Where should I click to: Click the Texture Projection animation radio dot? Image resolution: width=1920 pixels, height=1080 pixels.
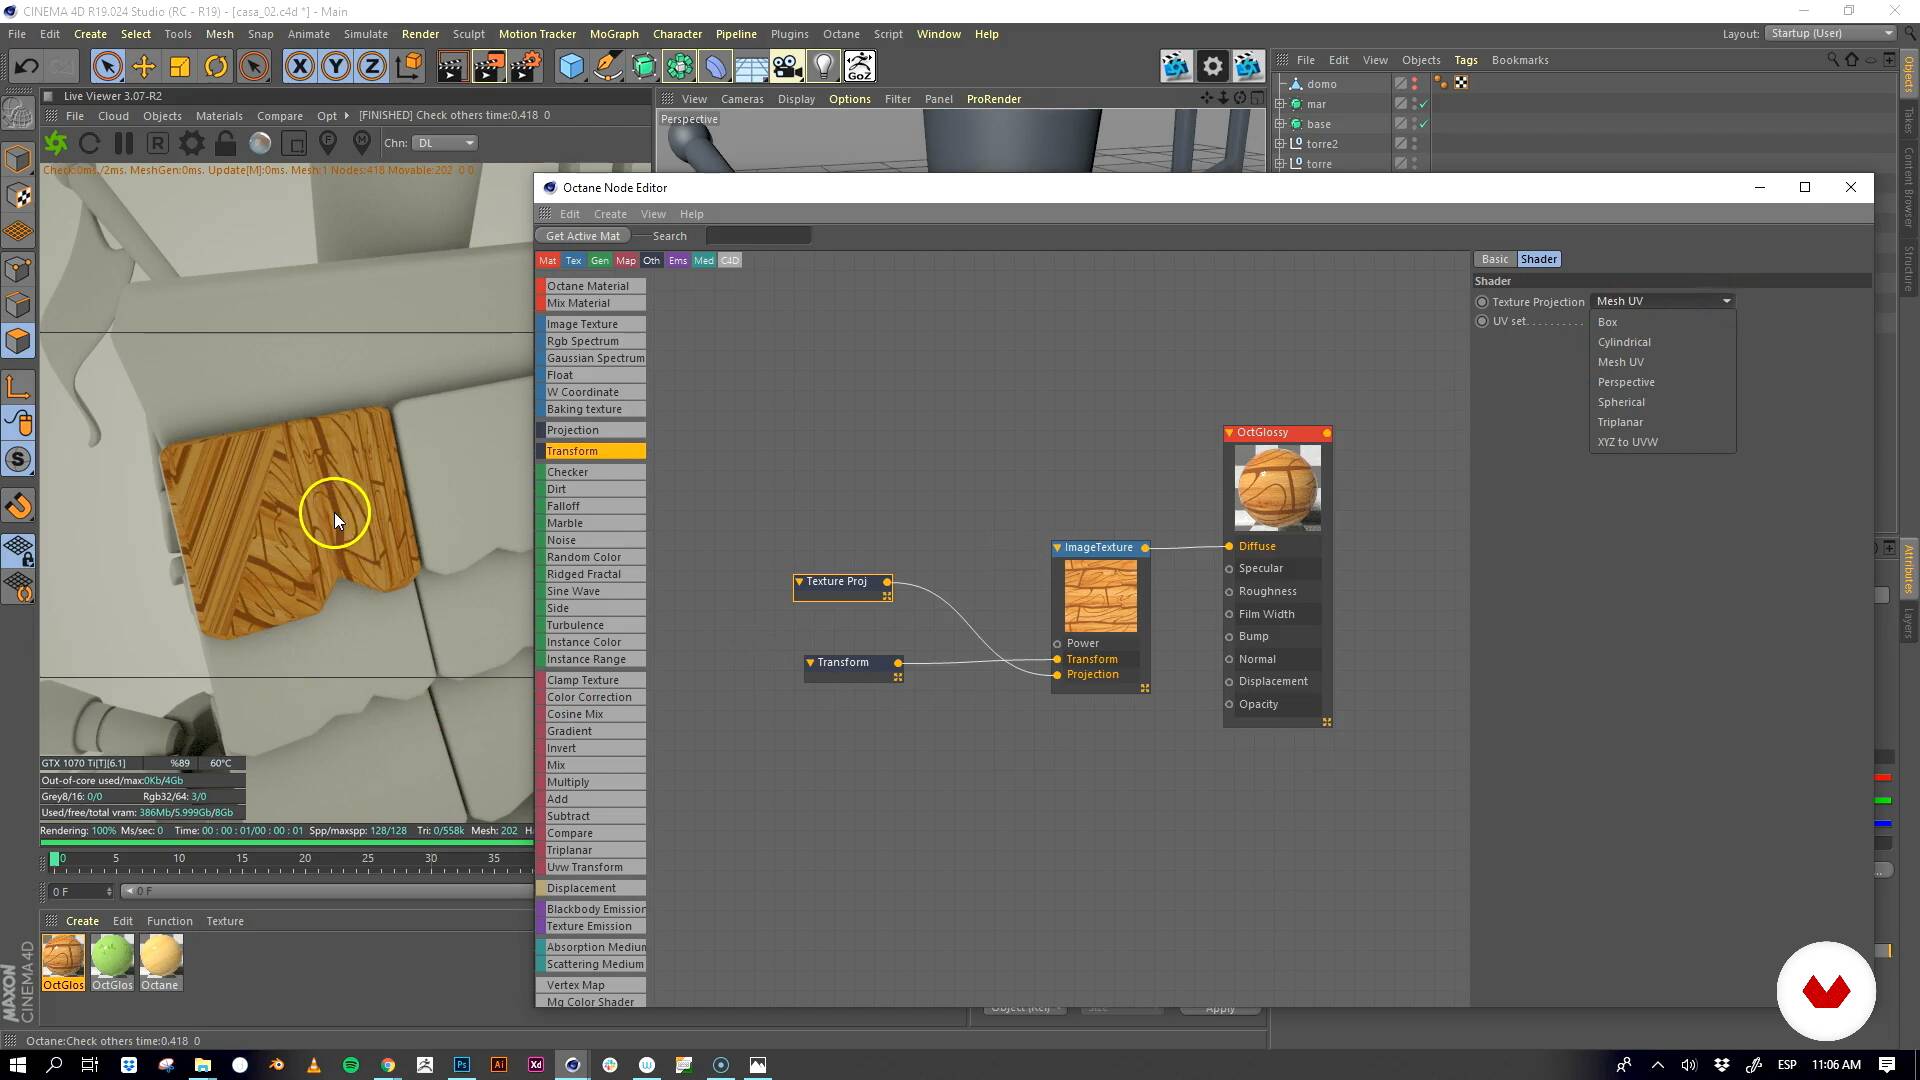point(1482,302)
